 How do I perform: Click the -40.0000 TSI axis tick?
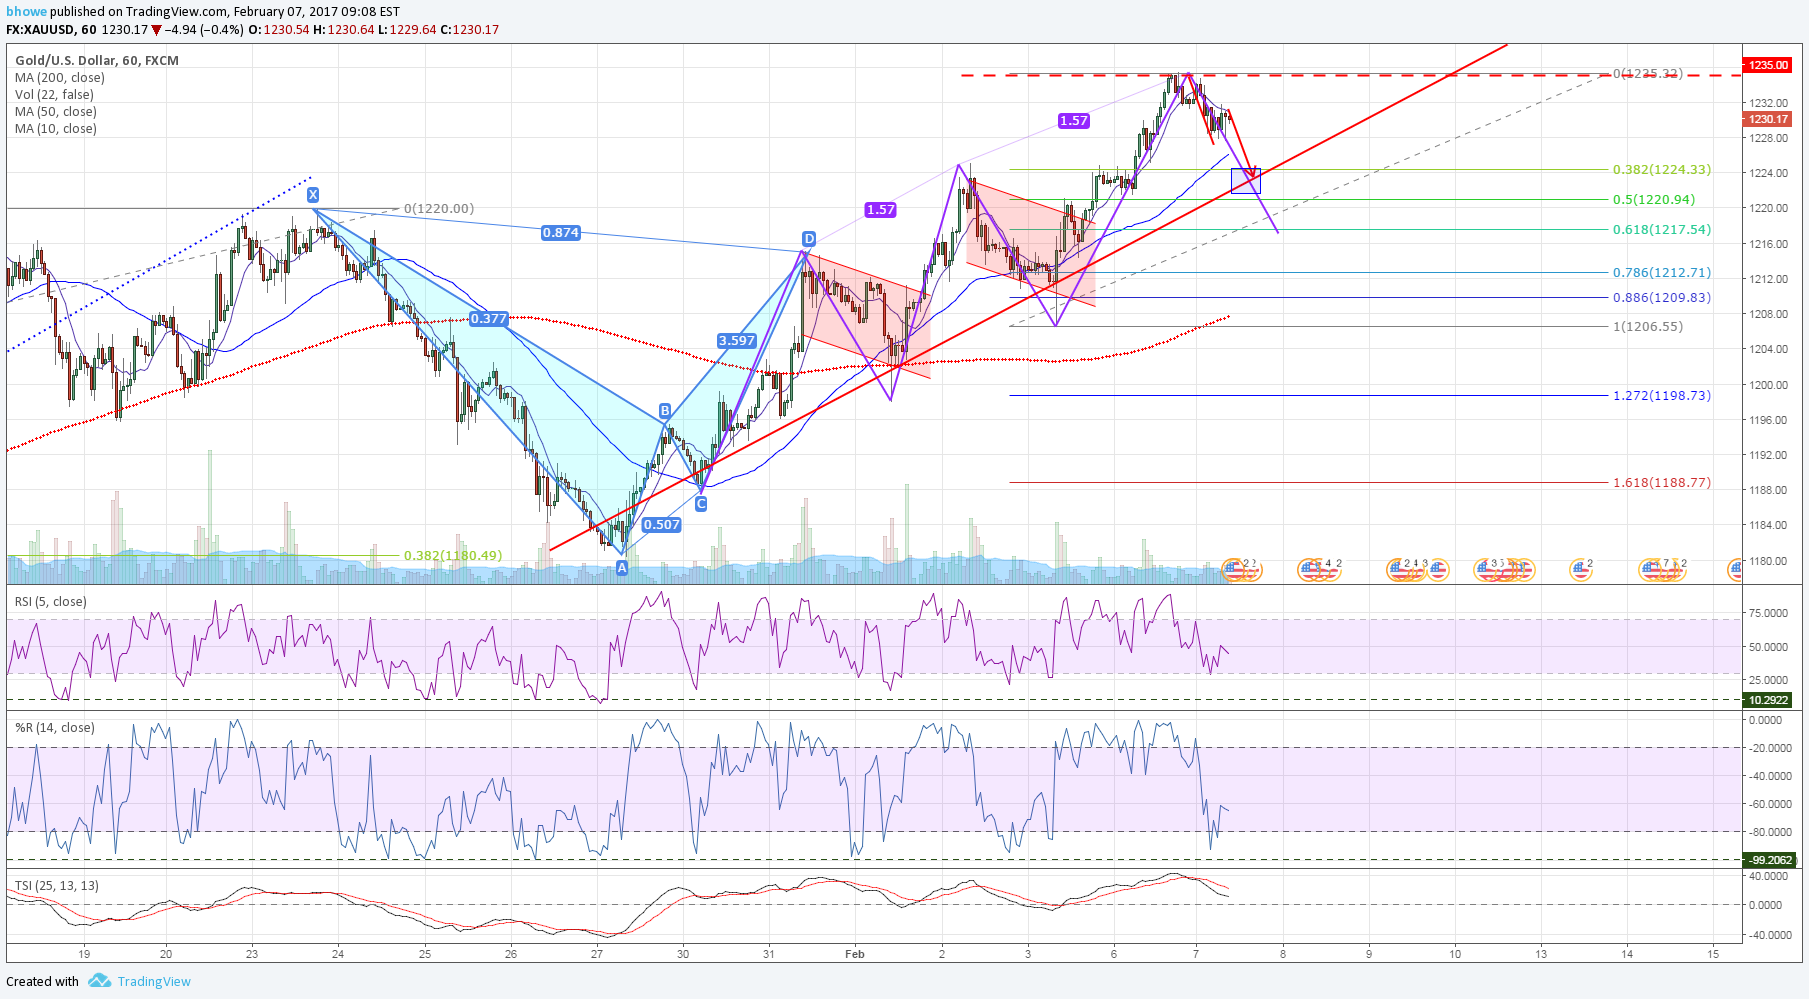1768,935
